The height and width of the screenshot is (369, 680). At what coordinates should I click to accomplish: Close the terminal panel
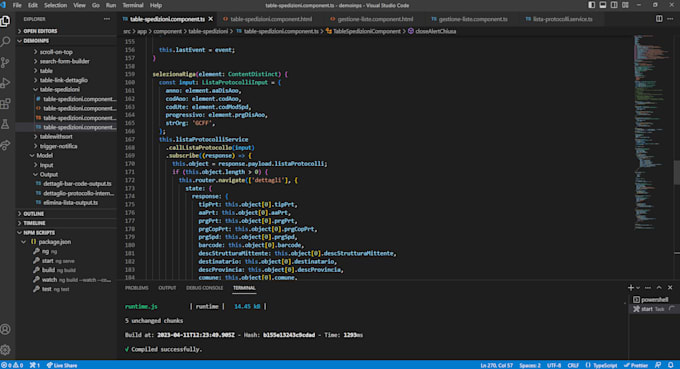[670, 287]
